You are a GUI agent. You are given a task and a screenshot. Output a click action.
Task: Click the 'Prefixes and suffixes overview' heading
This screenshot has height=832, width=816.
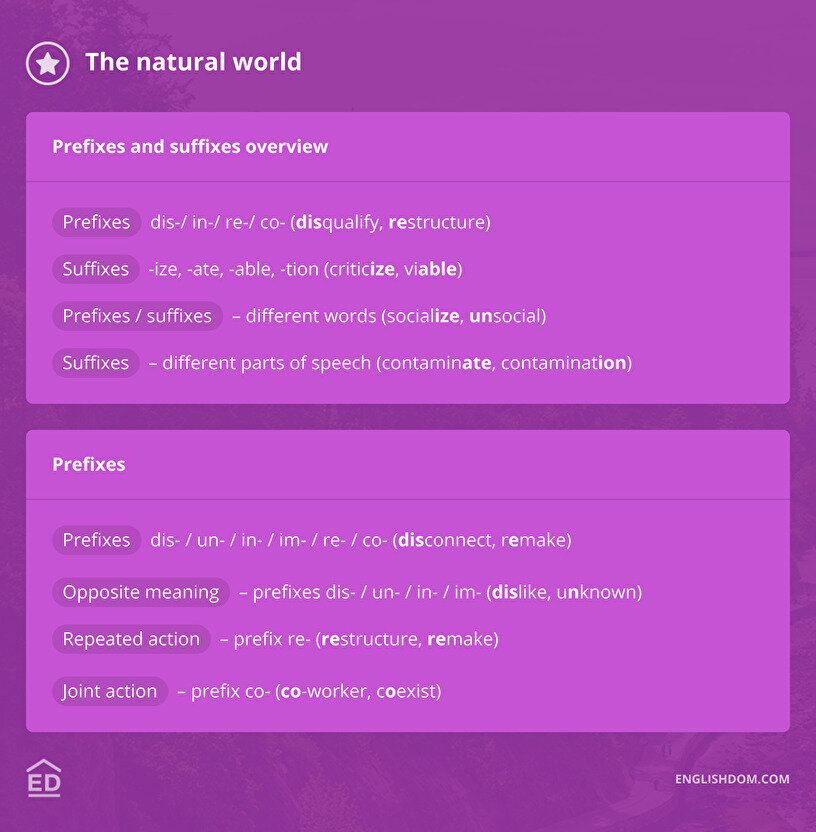coord(190,147)
